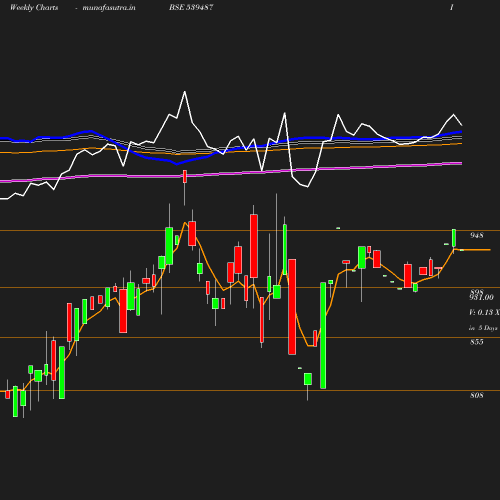Click the 'in 5 Days' label
This screenshot has height=500, width=500.
[483, 328]
